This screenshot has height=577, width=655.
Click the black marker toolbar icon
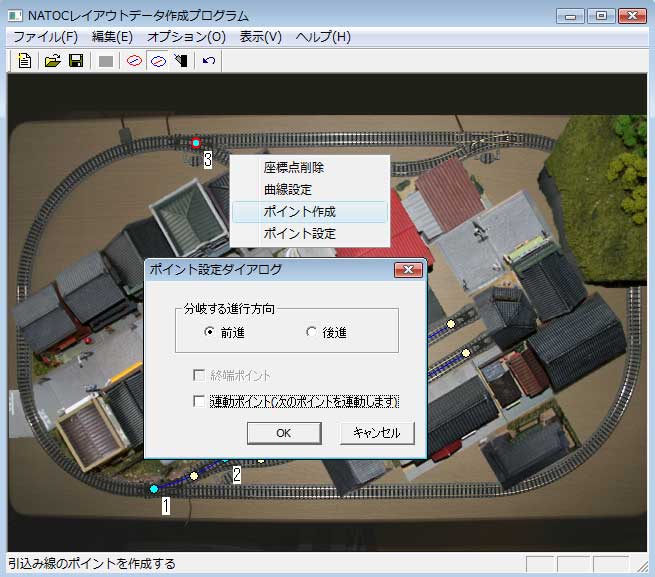(x=181, y=61)
